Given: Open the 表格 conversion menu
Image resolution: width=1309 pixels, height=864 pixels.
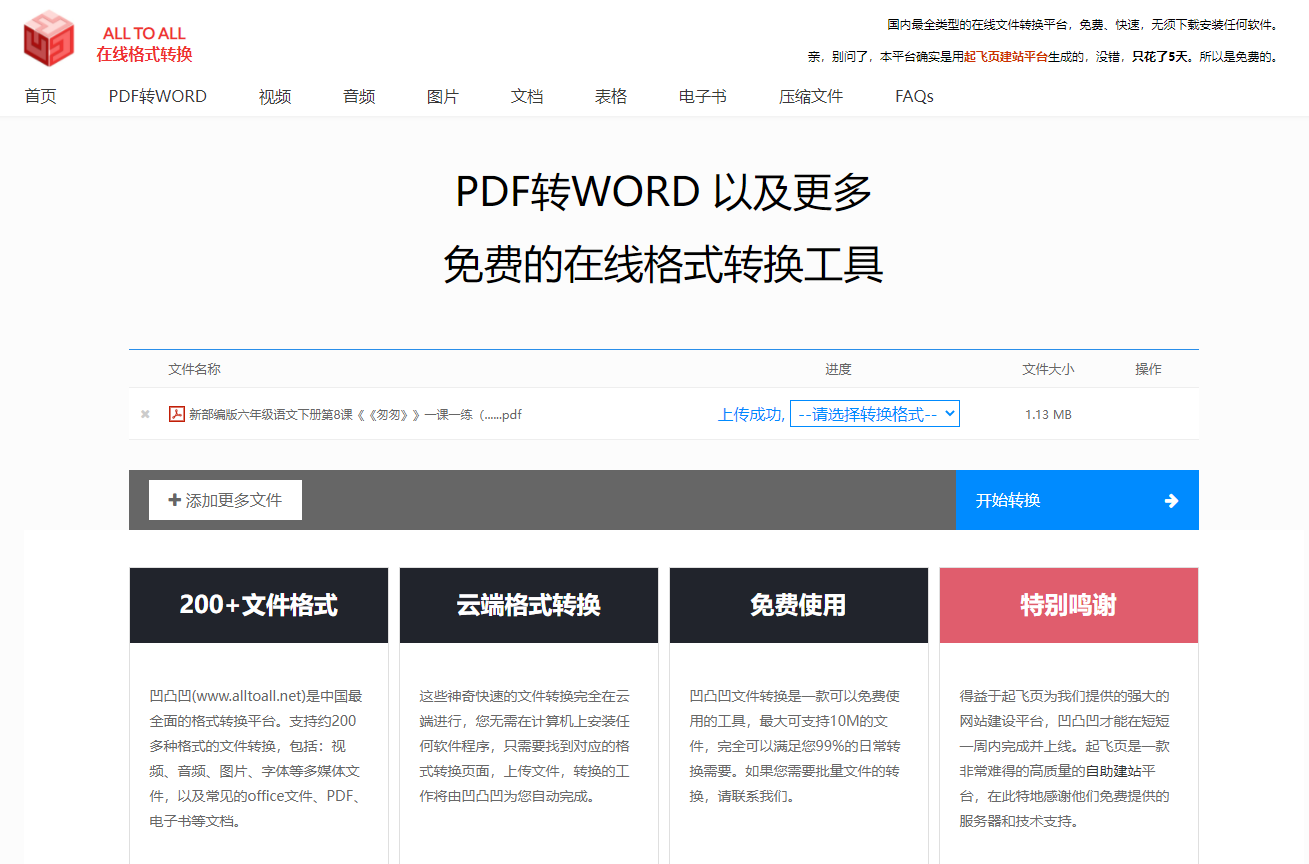Looking at the screenshot, I should coord(610,96).
